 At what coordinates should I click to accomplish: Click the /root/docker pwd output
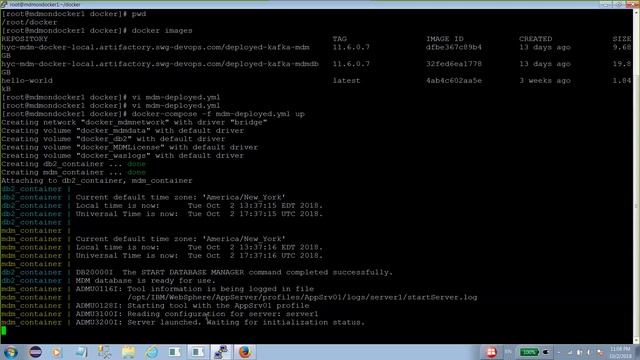click(x=29, y=22)
